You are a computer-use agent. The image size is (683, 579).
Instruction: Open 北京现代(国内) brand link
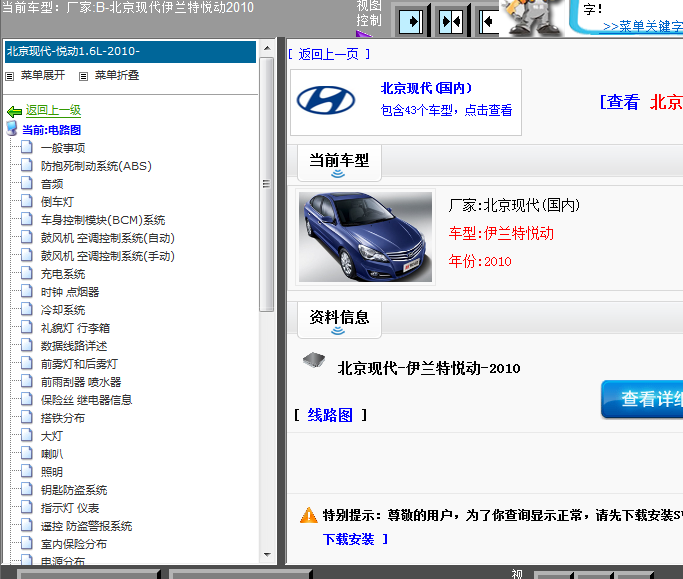[426, 88]
